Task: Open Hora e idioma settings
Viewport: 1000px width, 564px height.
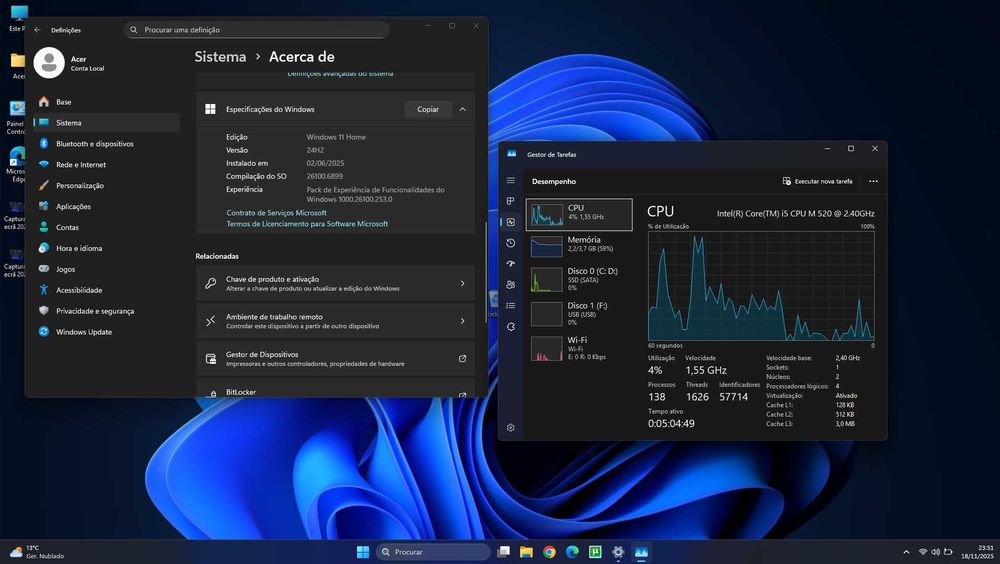Action: coord(107,248)
